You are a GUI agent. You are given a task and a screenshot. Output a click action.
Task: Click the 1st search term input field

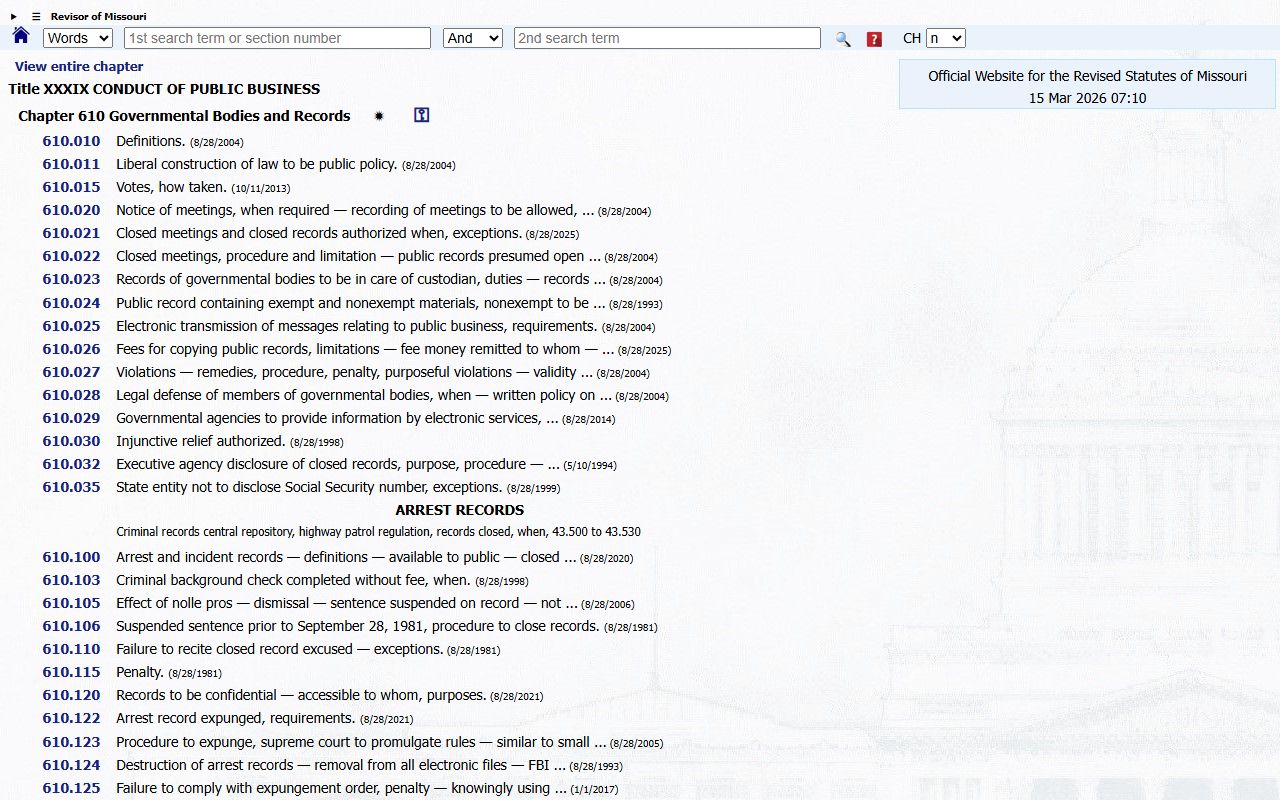click(x=277, y=38)
